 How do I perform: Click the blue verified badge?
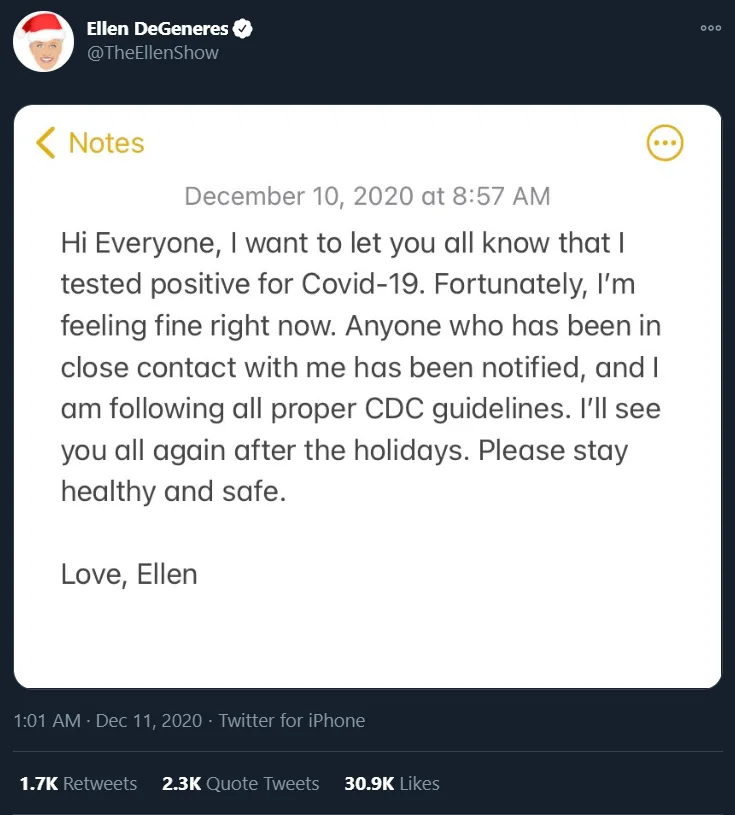242,29
